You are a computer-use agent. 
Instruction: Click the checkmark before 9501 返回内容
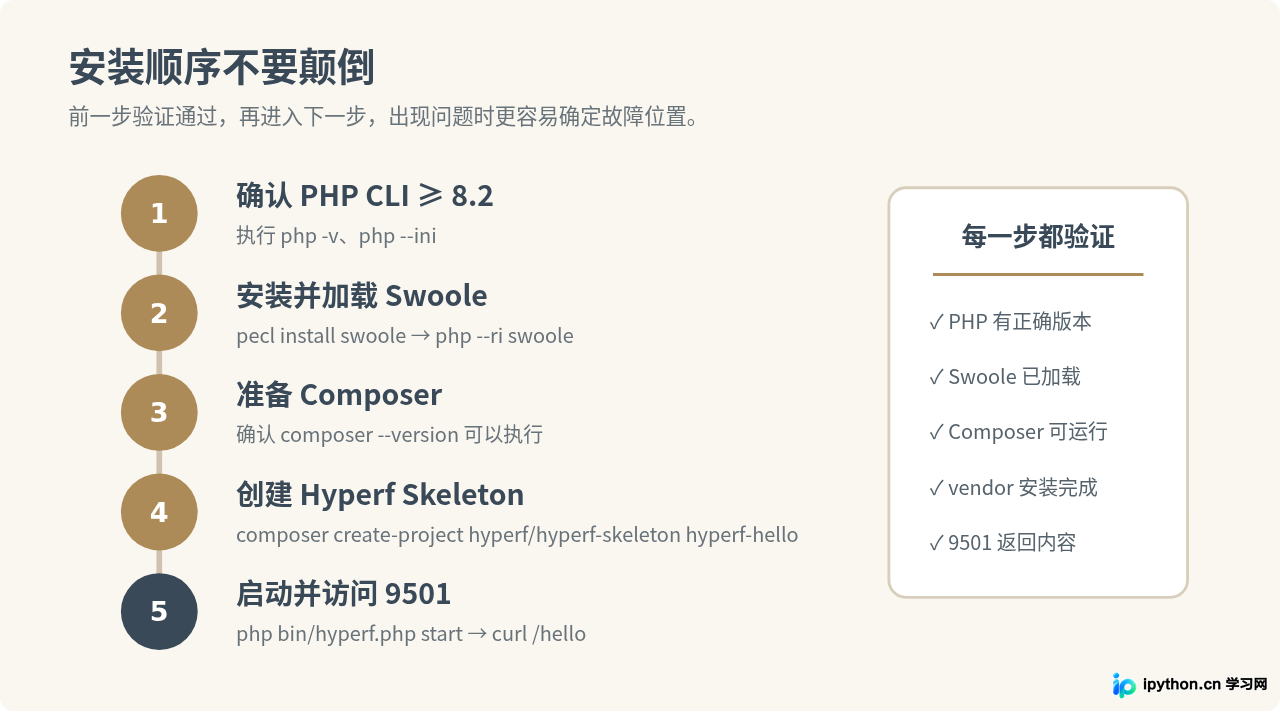tap(936, 543)
